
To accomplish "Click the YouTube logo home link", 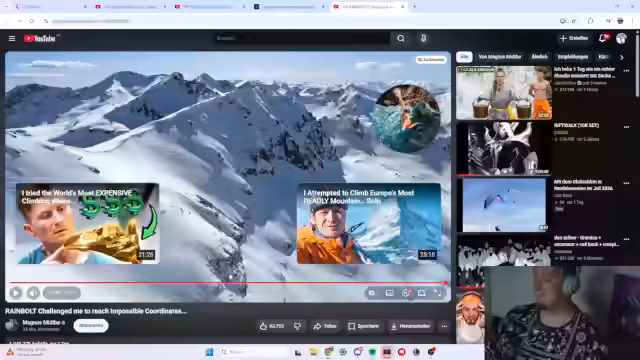I will 40,38.
